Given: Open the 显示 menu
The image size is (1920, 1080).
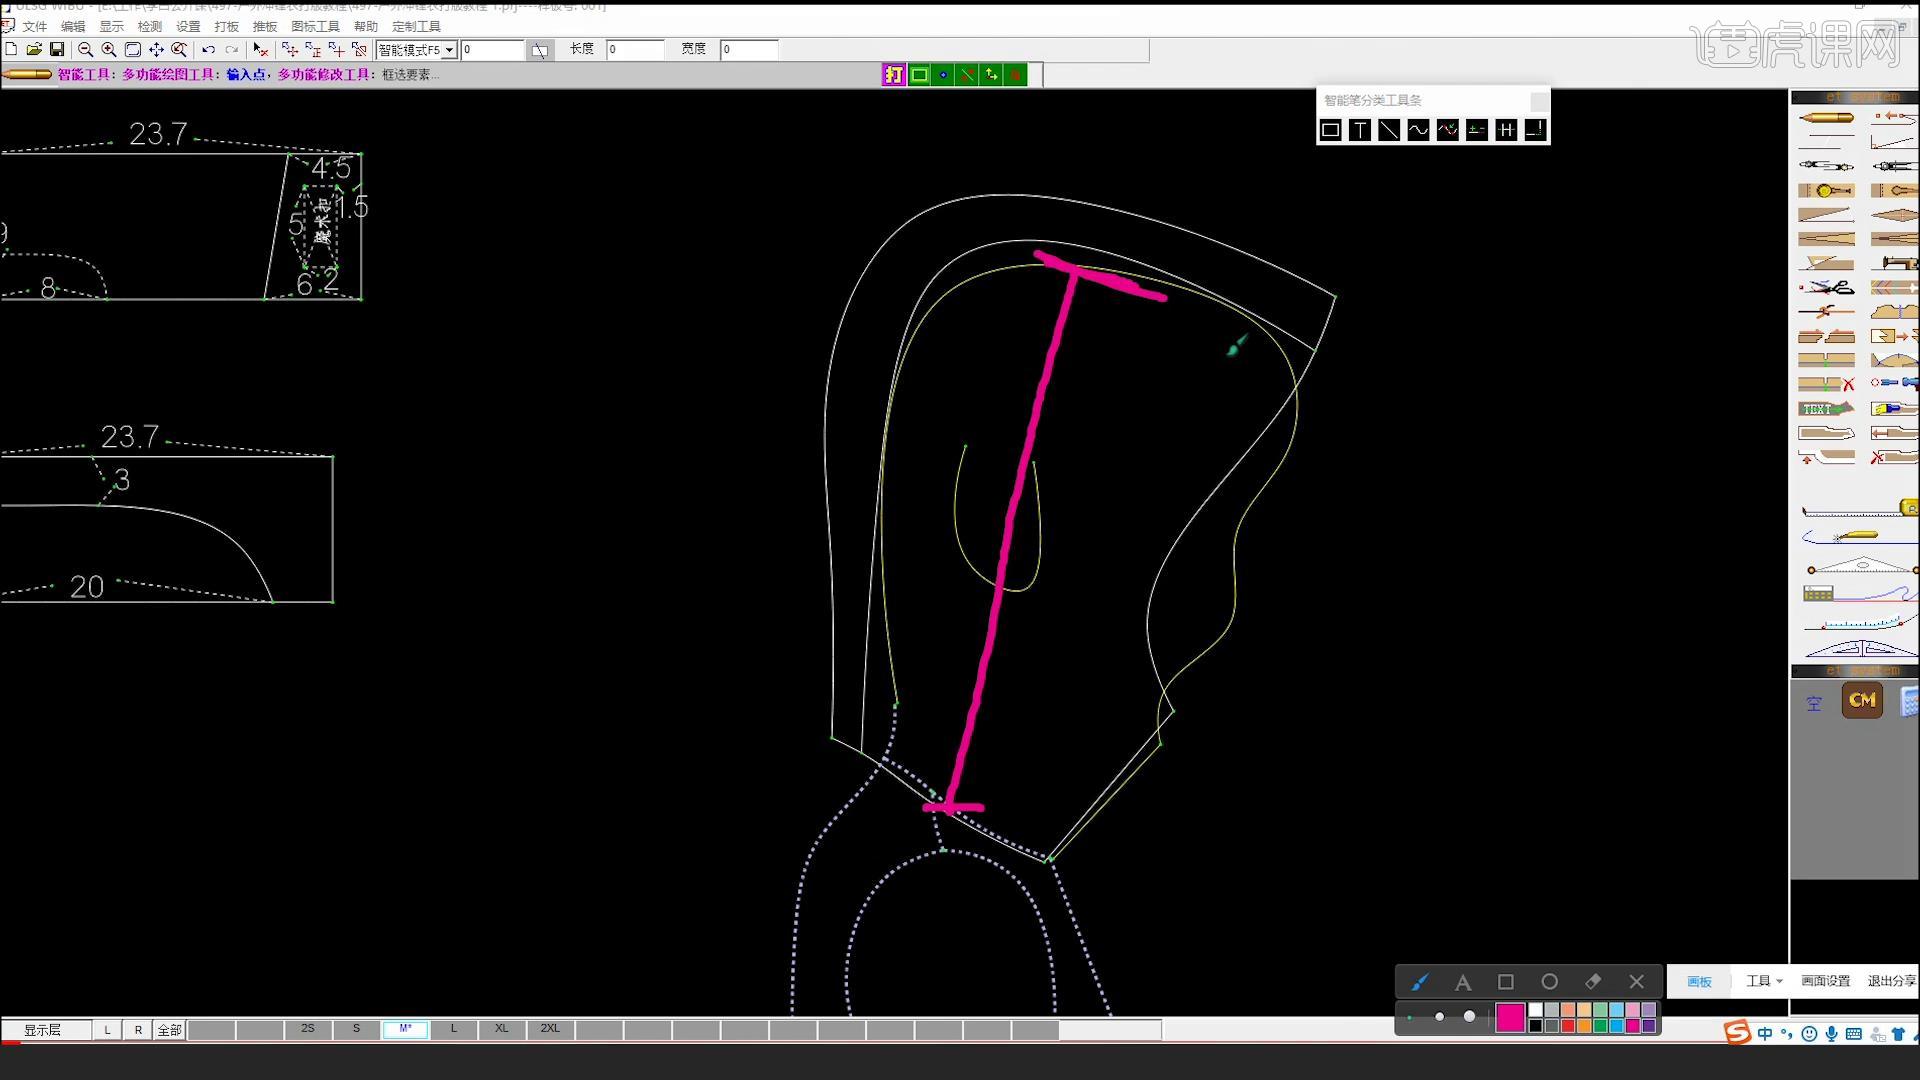Looking at the screenshot, I should click(111, 26).
